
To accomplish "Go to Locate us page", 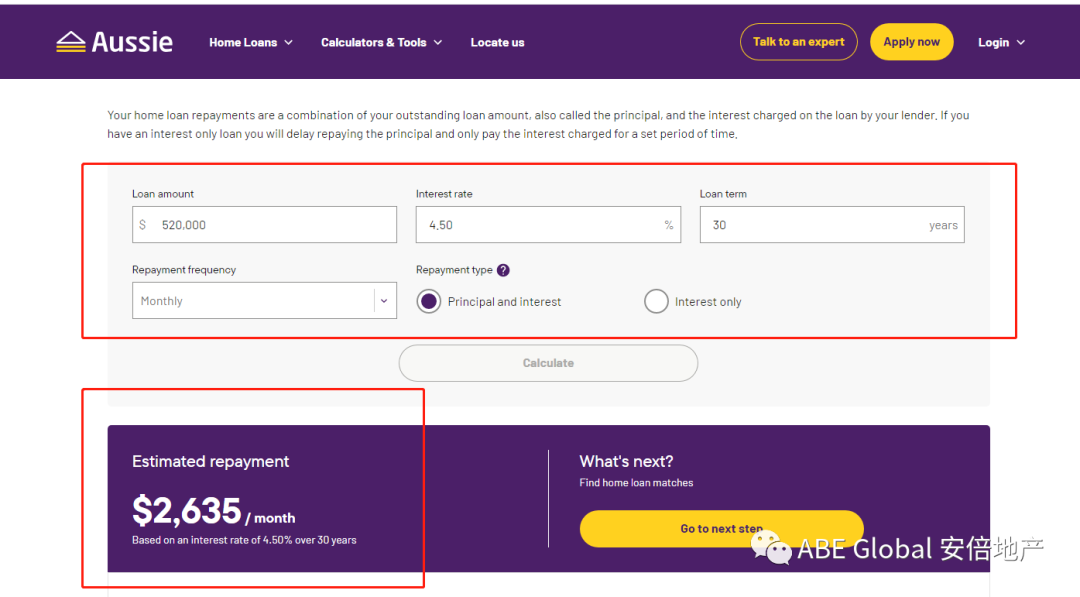I will click(x=497, y=43).
